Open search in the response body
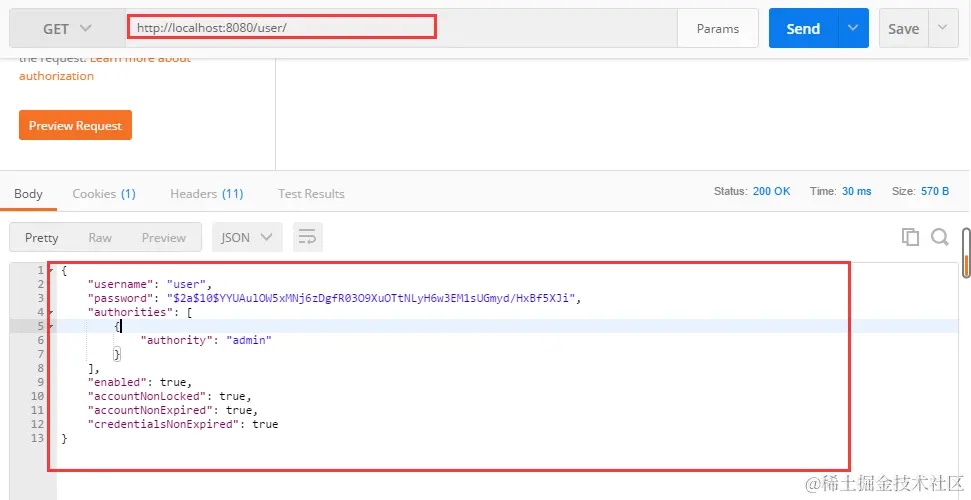Image resolution: width=971 pixels, height=500 pixels. pos(939,237)
